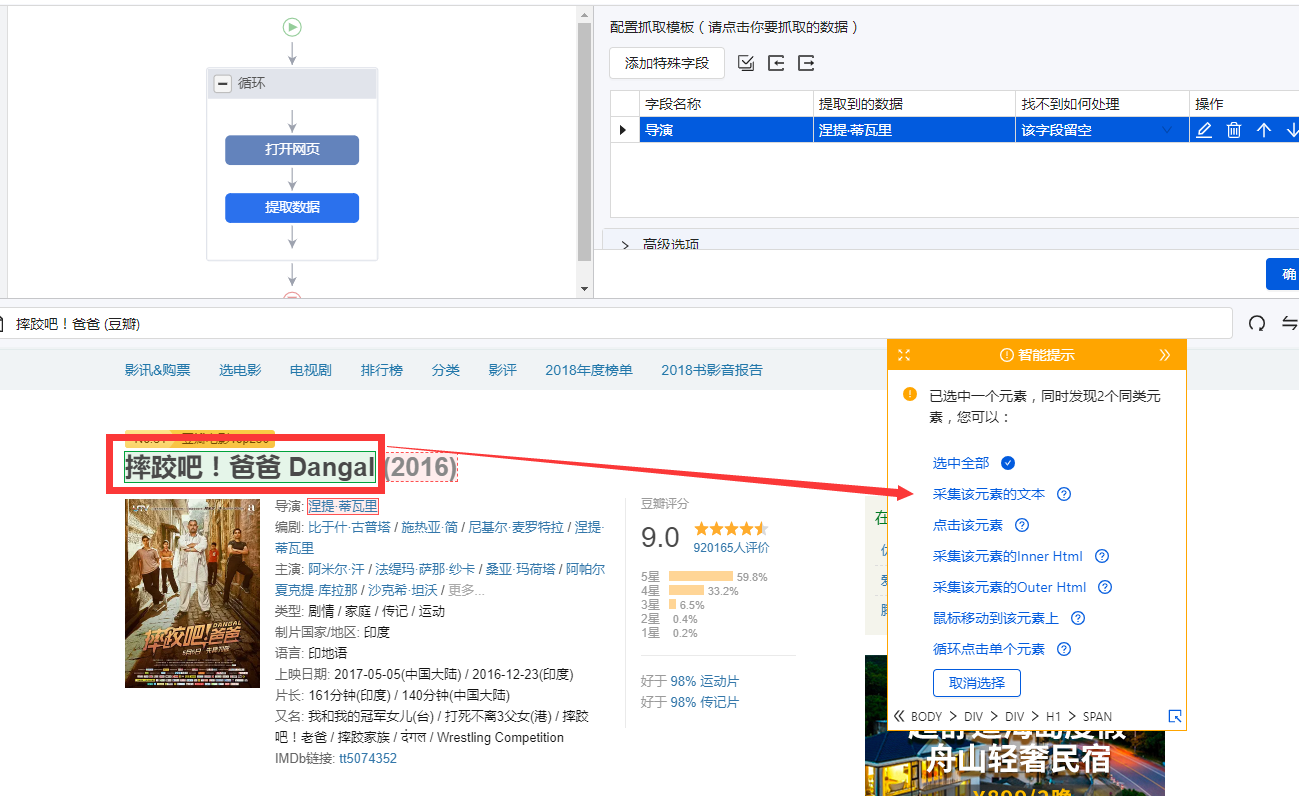This screenshot has height=796, width=1299.
Task: Click the 920165人评价 rating link
Action: click(x=731, y=547)
